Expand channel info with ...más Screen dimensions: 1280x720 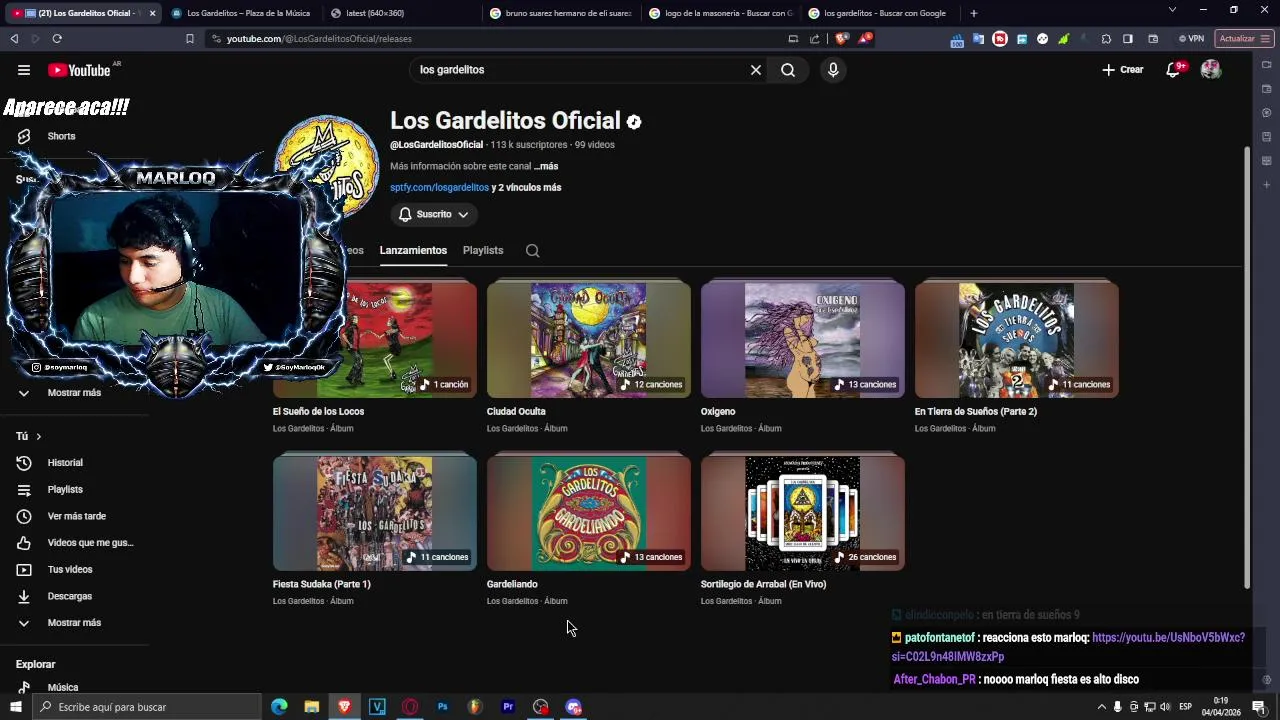546,167
